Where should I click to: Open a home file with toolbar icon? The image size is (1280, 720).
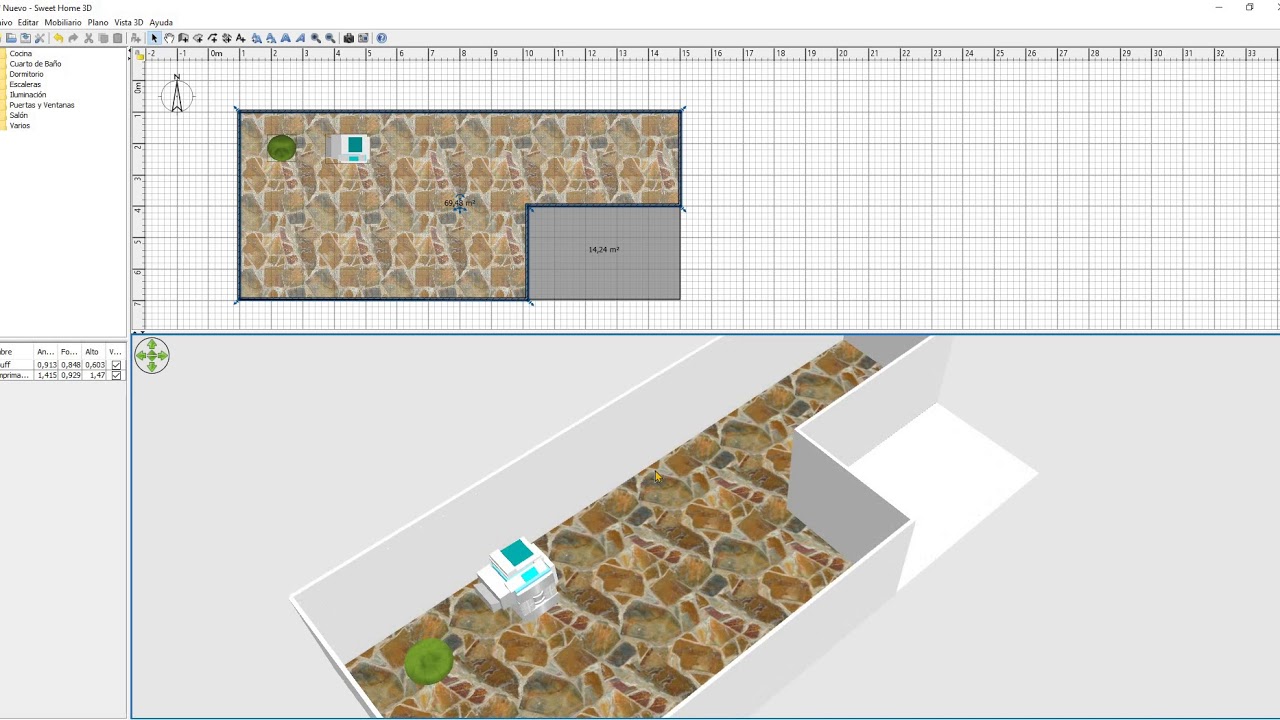click(x=11, y=38)
